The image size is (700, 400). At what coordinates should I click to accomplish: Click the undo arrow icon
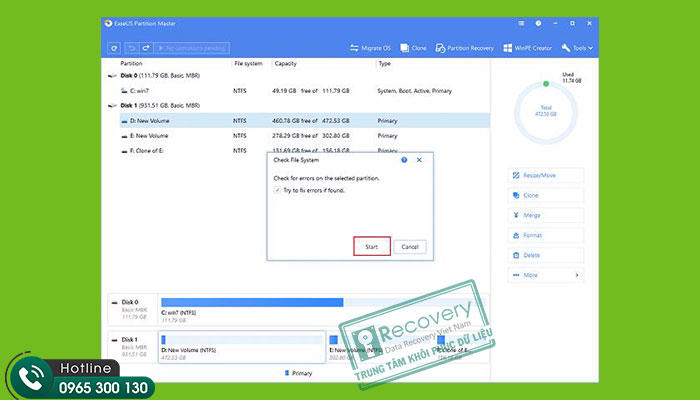(x=131, y=48)
